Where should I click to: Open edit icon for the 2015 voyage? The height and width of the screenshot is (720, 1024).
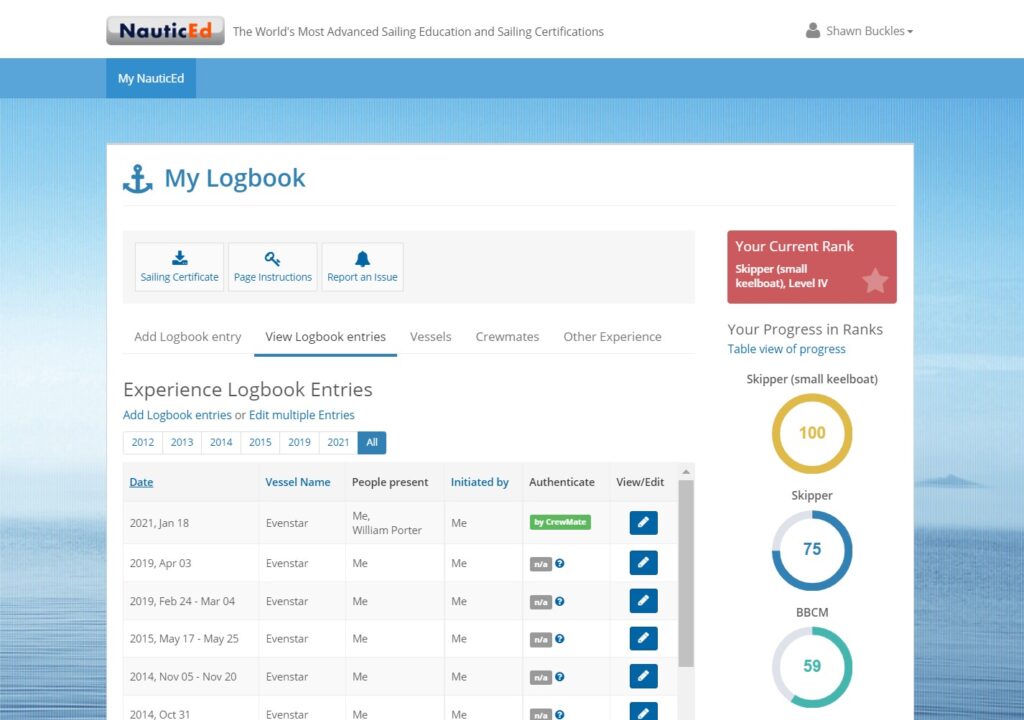pos(643,638)
